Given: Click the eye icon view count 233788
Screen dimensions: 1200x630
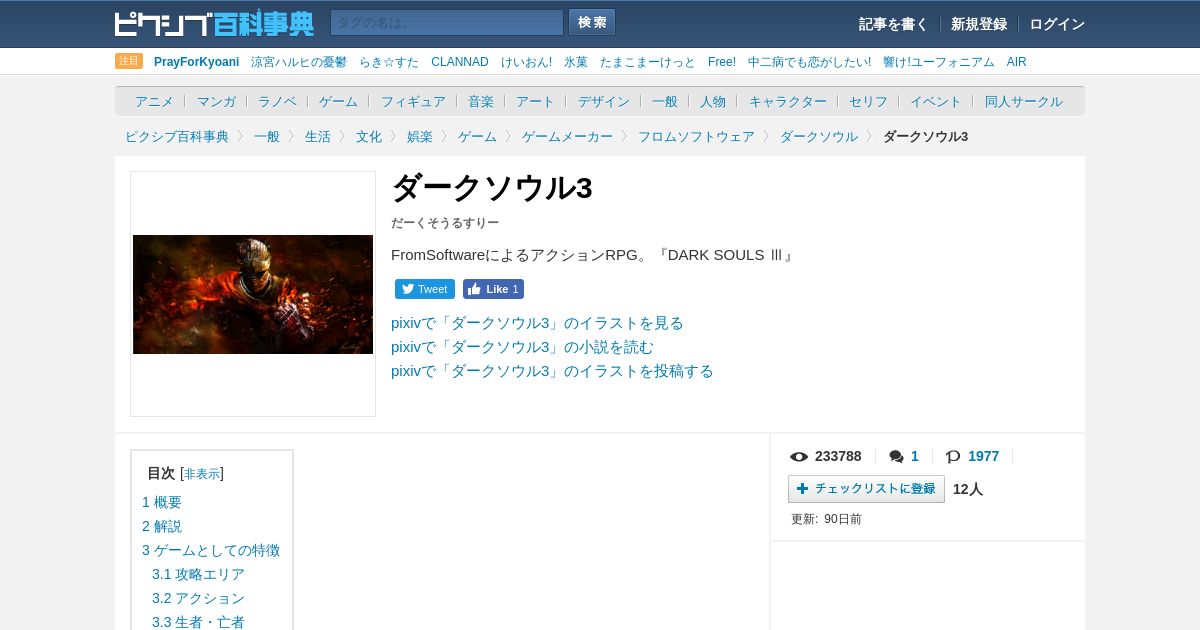Looking at the screenshot, I should tap(825, 456).
